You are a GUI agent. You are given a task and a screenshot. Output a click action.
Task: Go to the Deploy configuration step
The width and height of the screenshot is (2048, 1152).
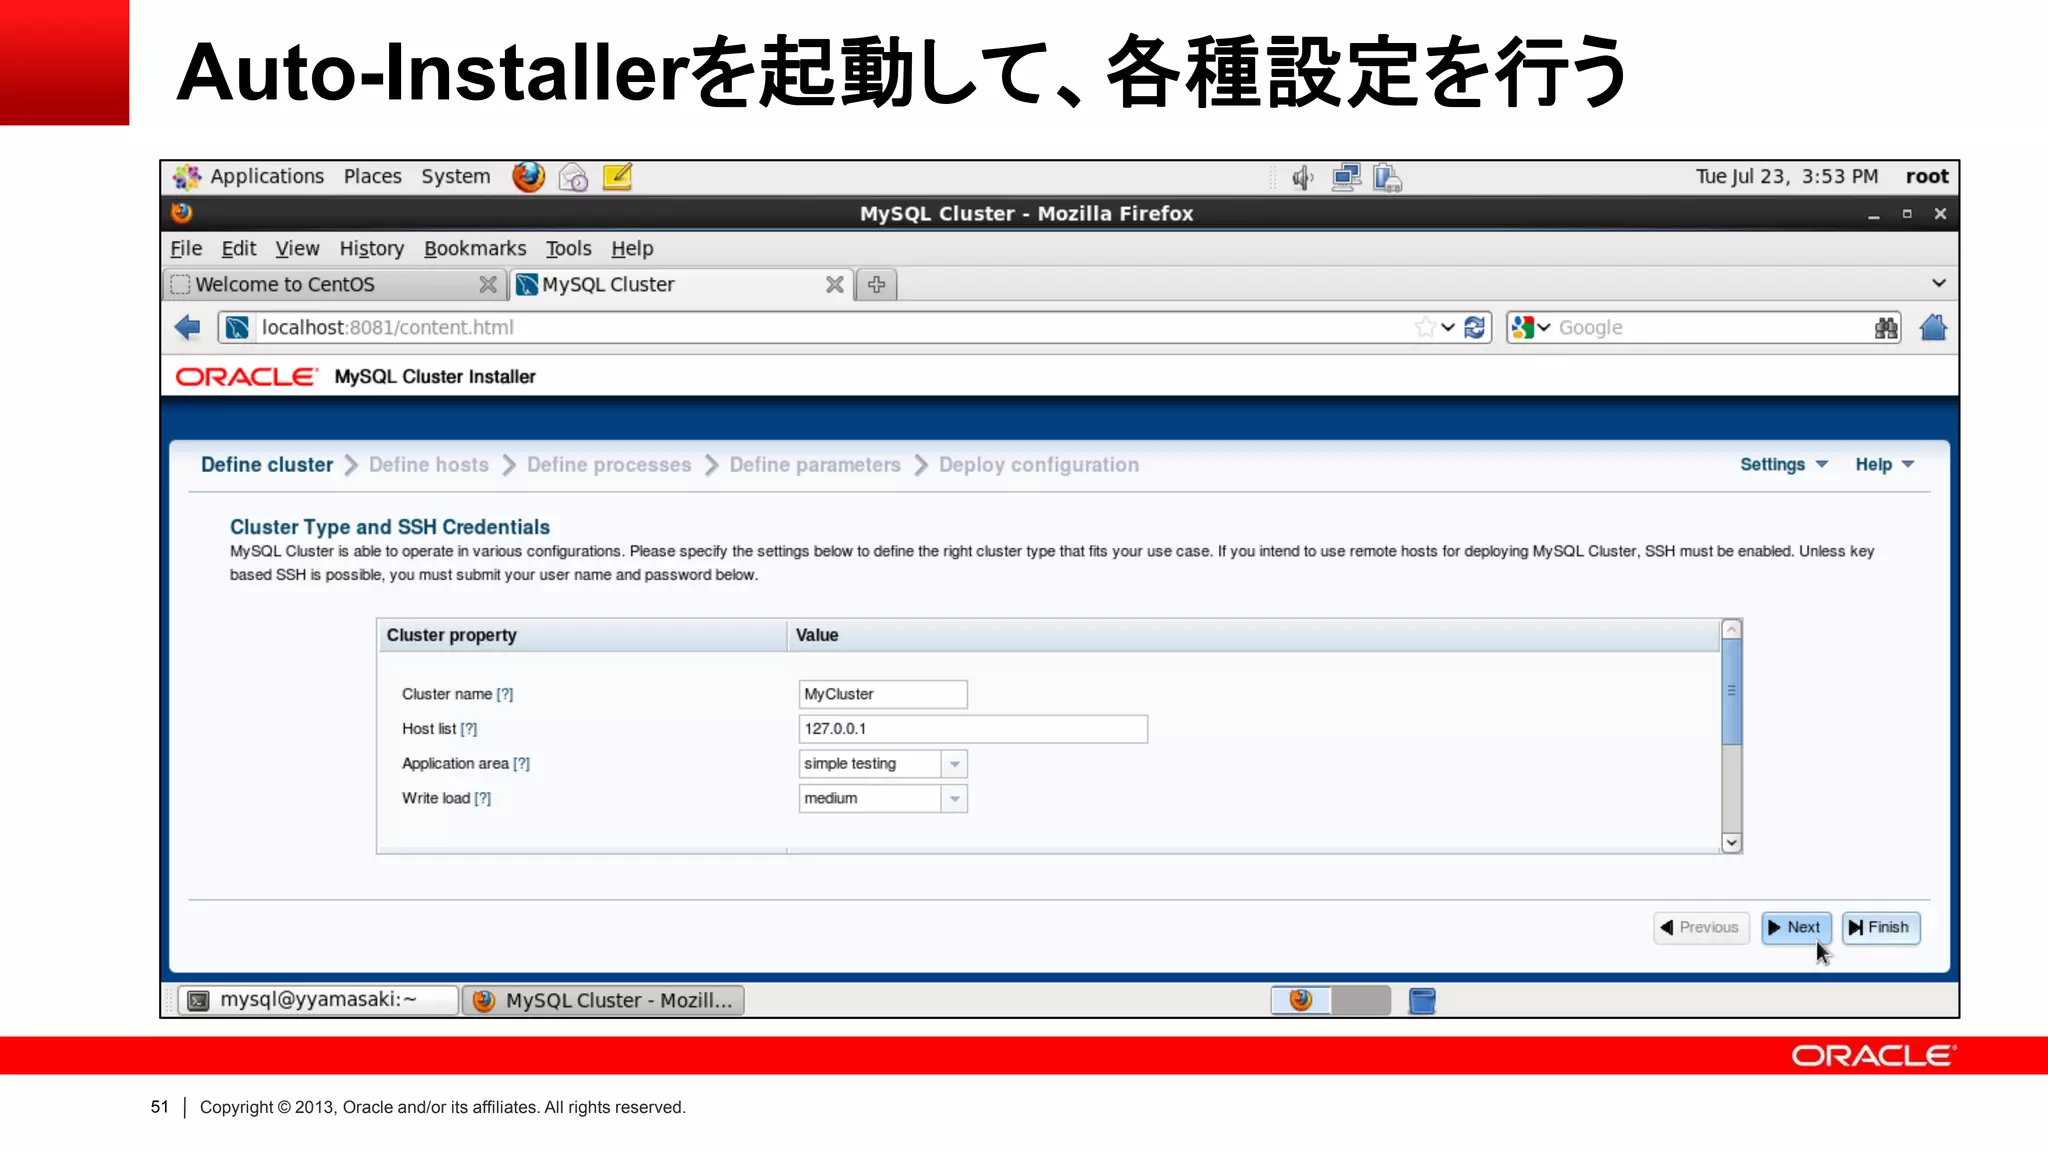tap(1039, 465)
